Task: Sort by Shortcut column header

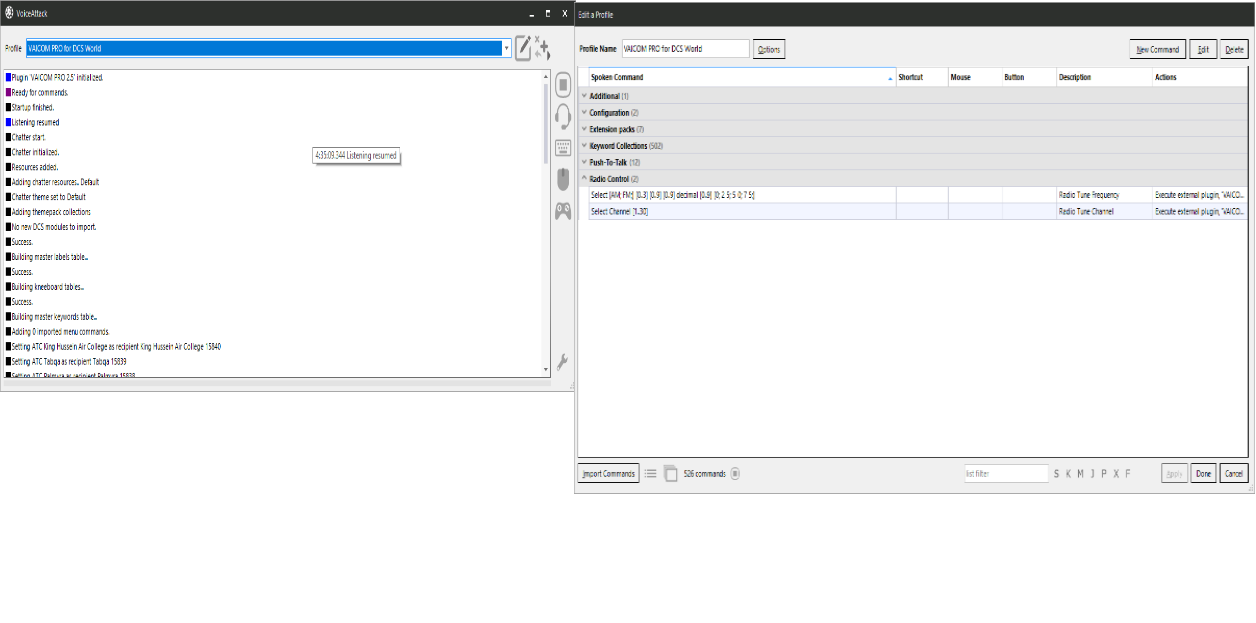Action: click(x=922, y=77)
